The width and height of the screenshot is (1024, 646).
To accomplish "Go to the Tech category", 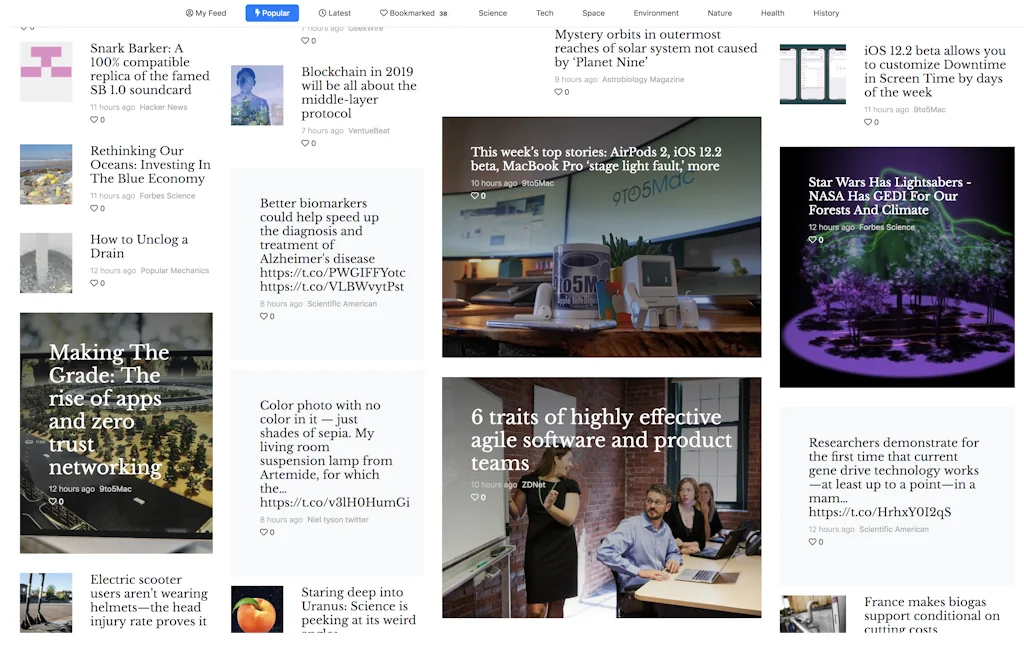I will [x=545, y=13].
